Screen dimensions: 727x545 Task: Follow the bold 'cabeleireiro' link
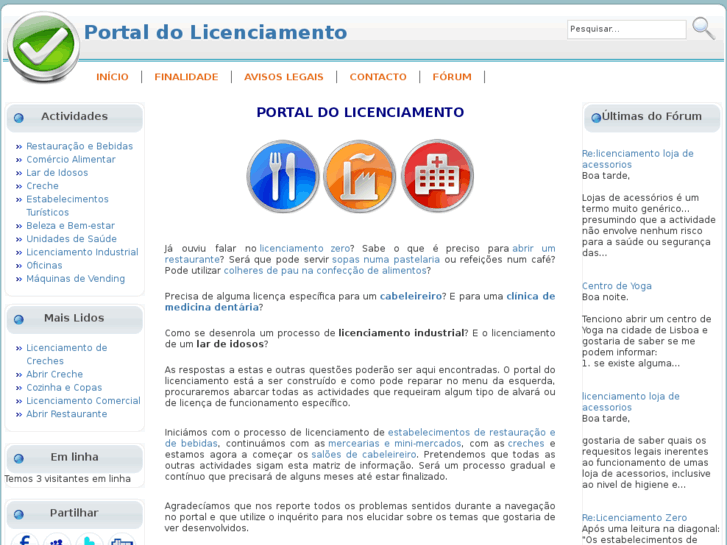click(x=411, y=296)
